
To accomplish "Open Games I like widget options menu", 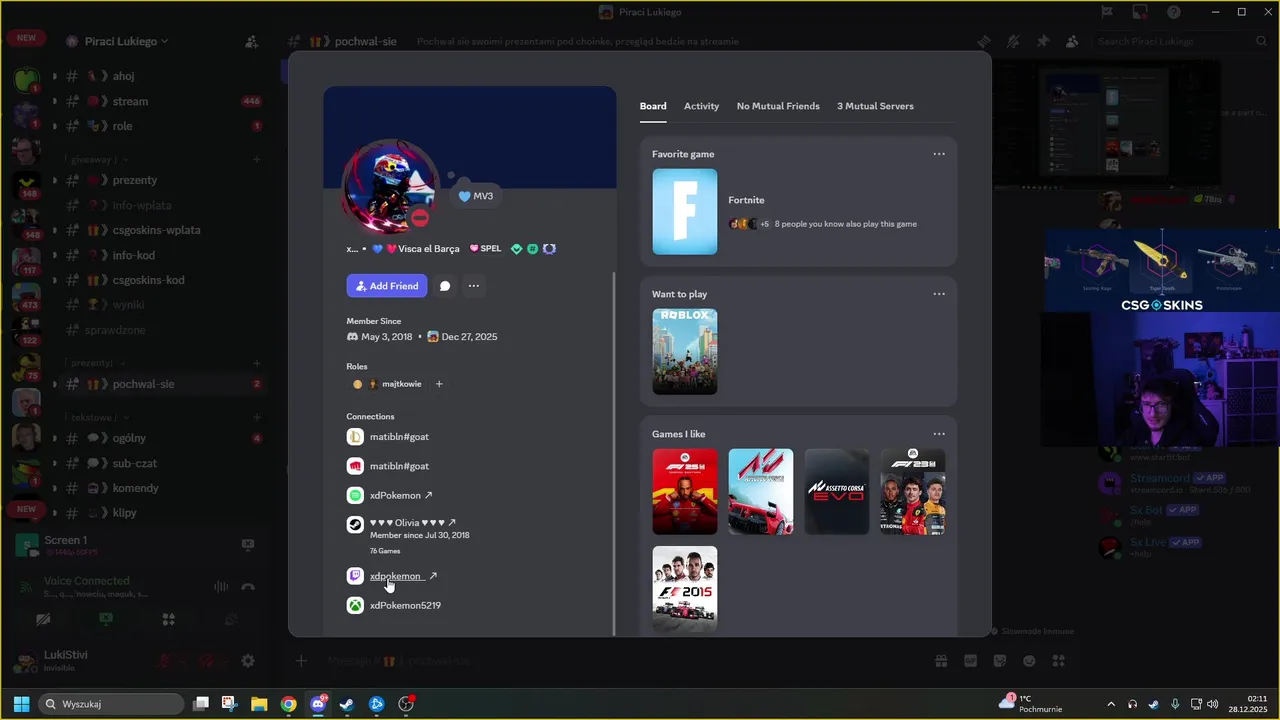I will [x=939, y=434].
